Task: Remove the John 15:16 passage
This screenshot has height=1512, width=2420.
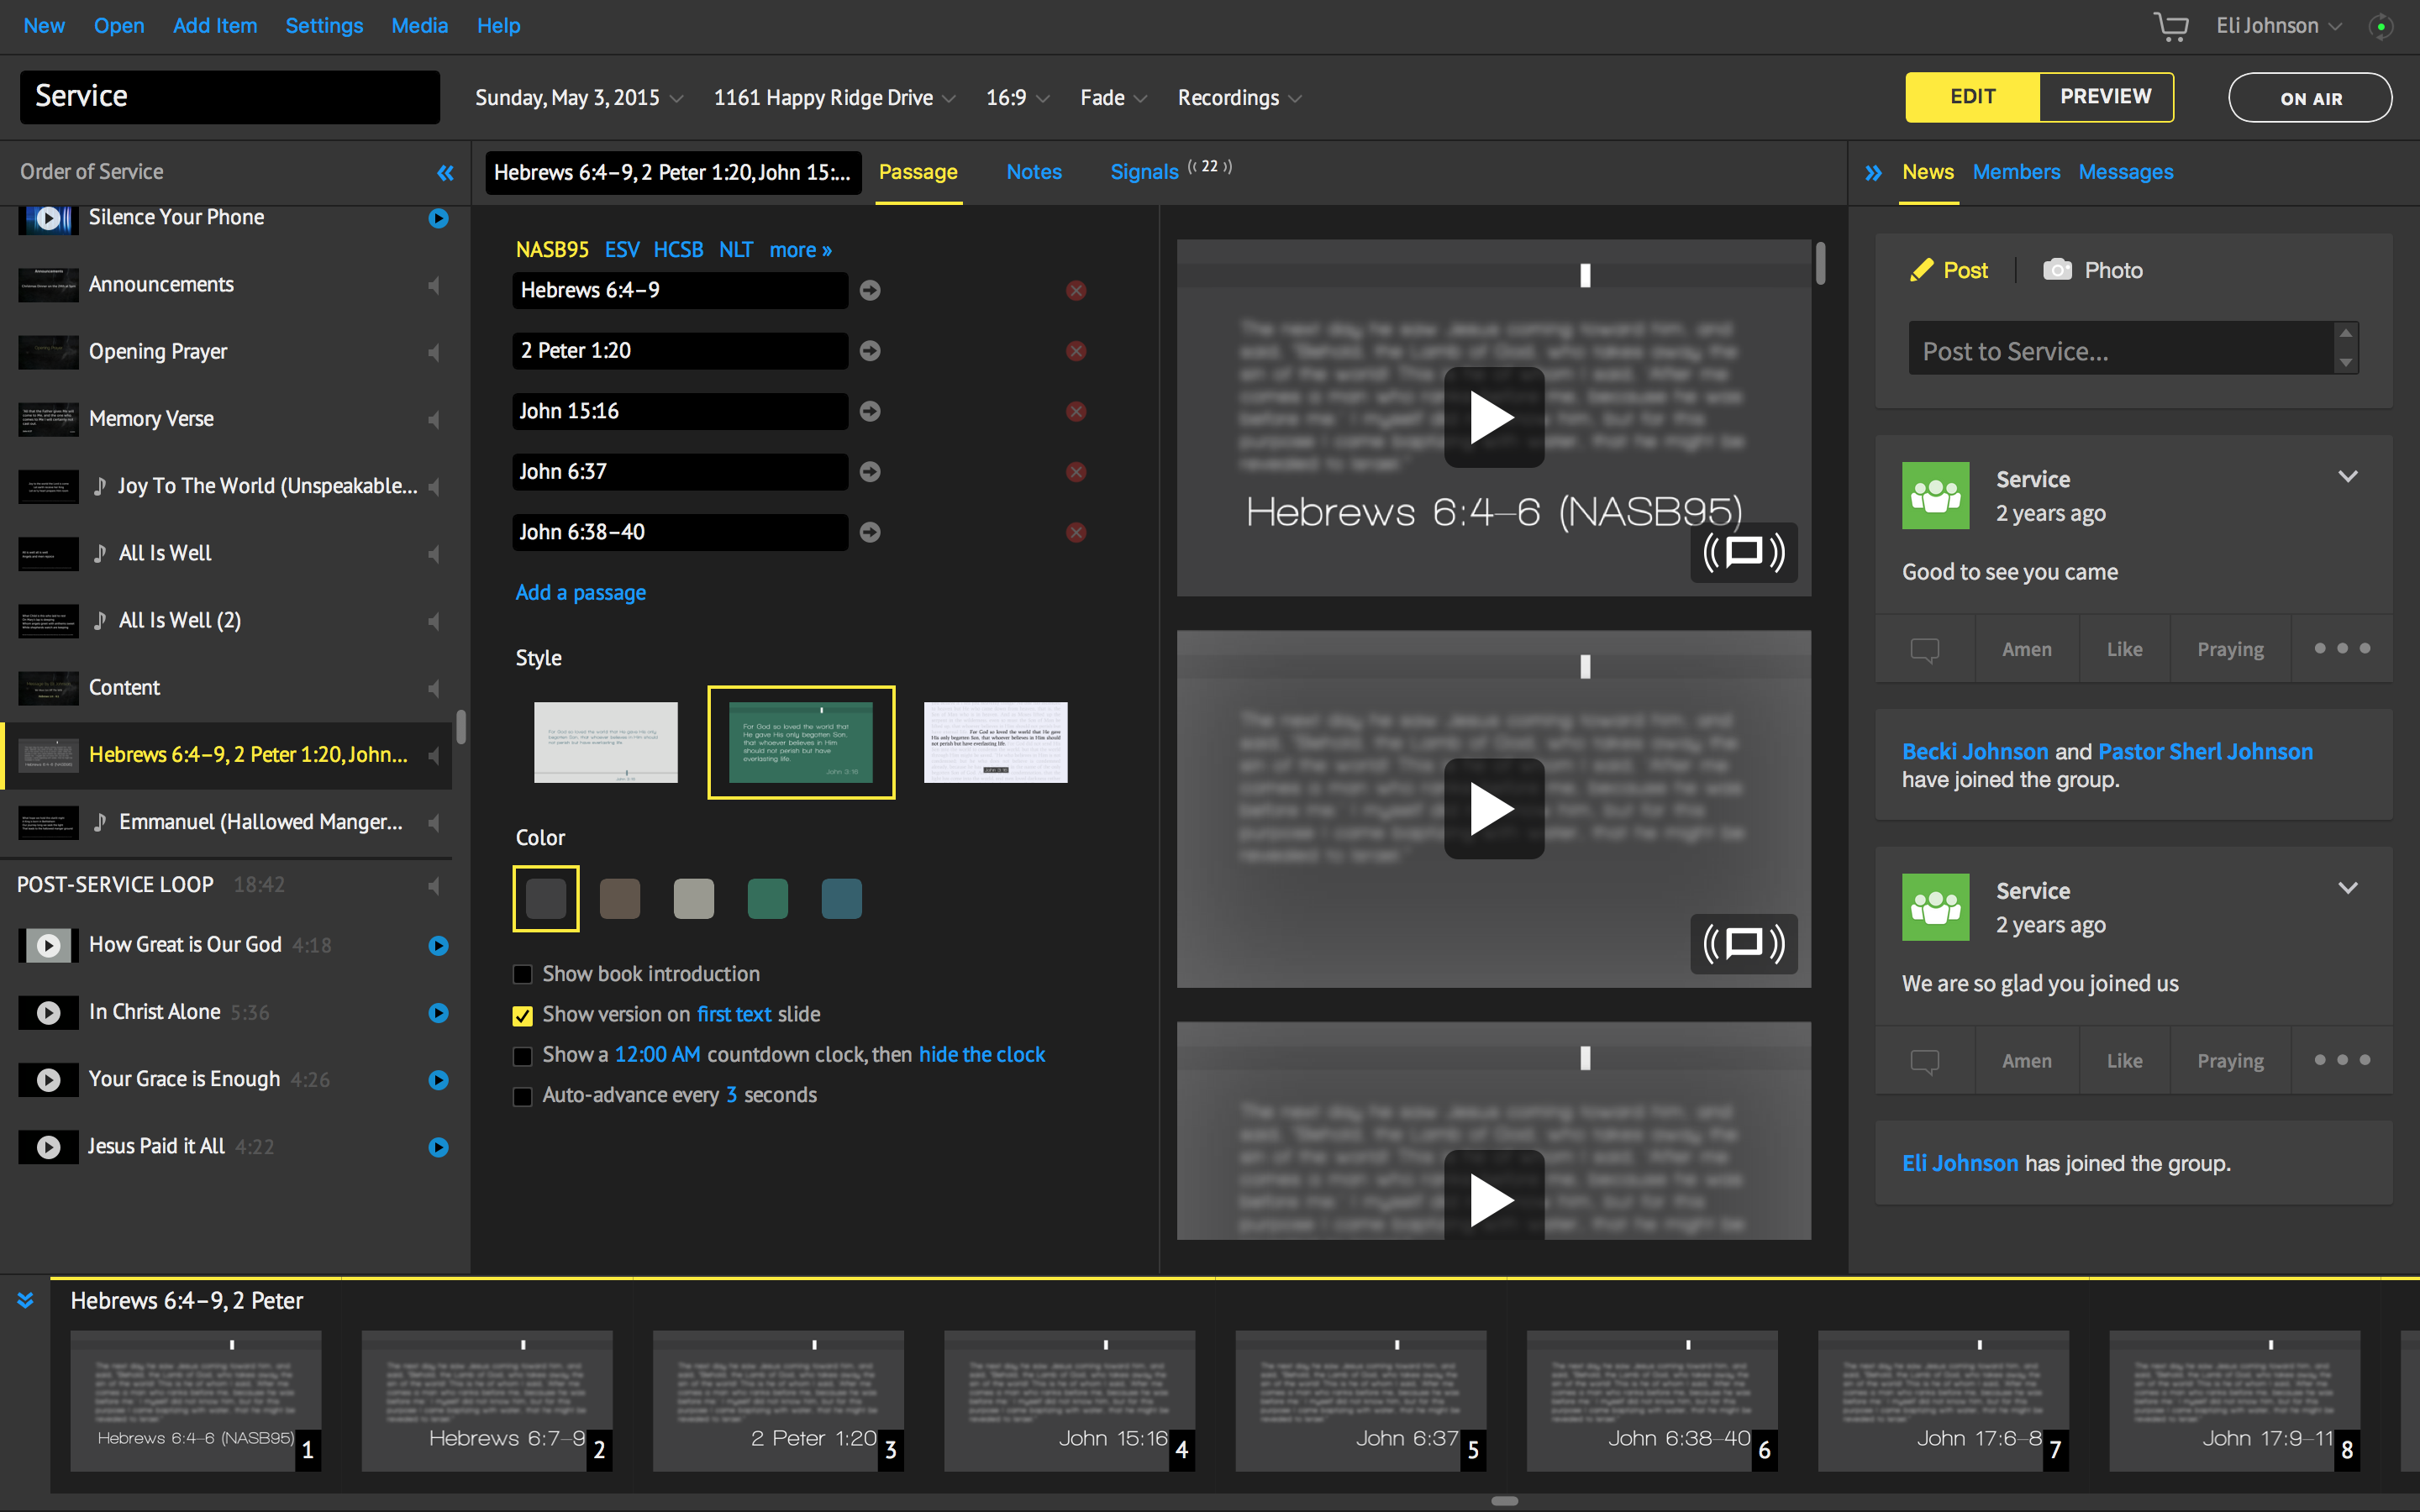Action: click(1076, 412)
